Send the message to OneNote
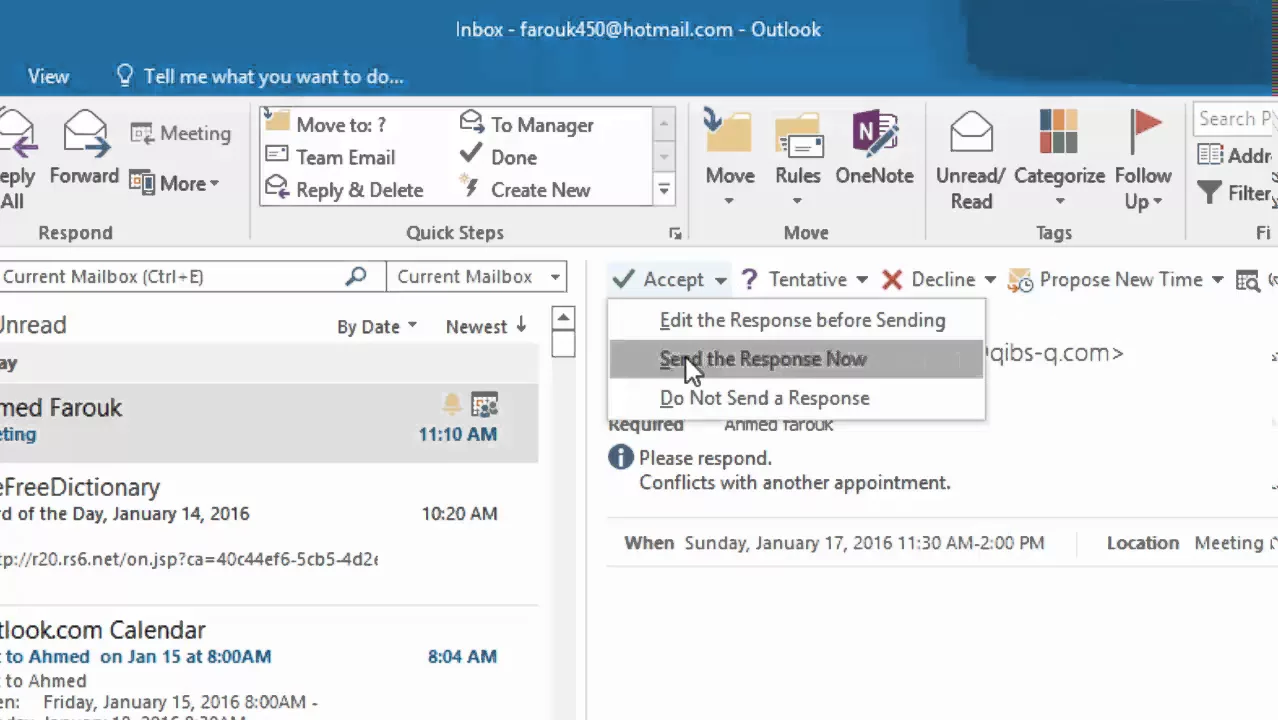1278x720 pixels. 875,148
